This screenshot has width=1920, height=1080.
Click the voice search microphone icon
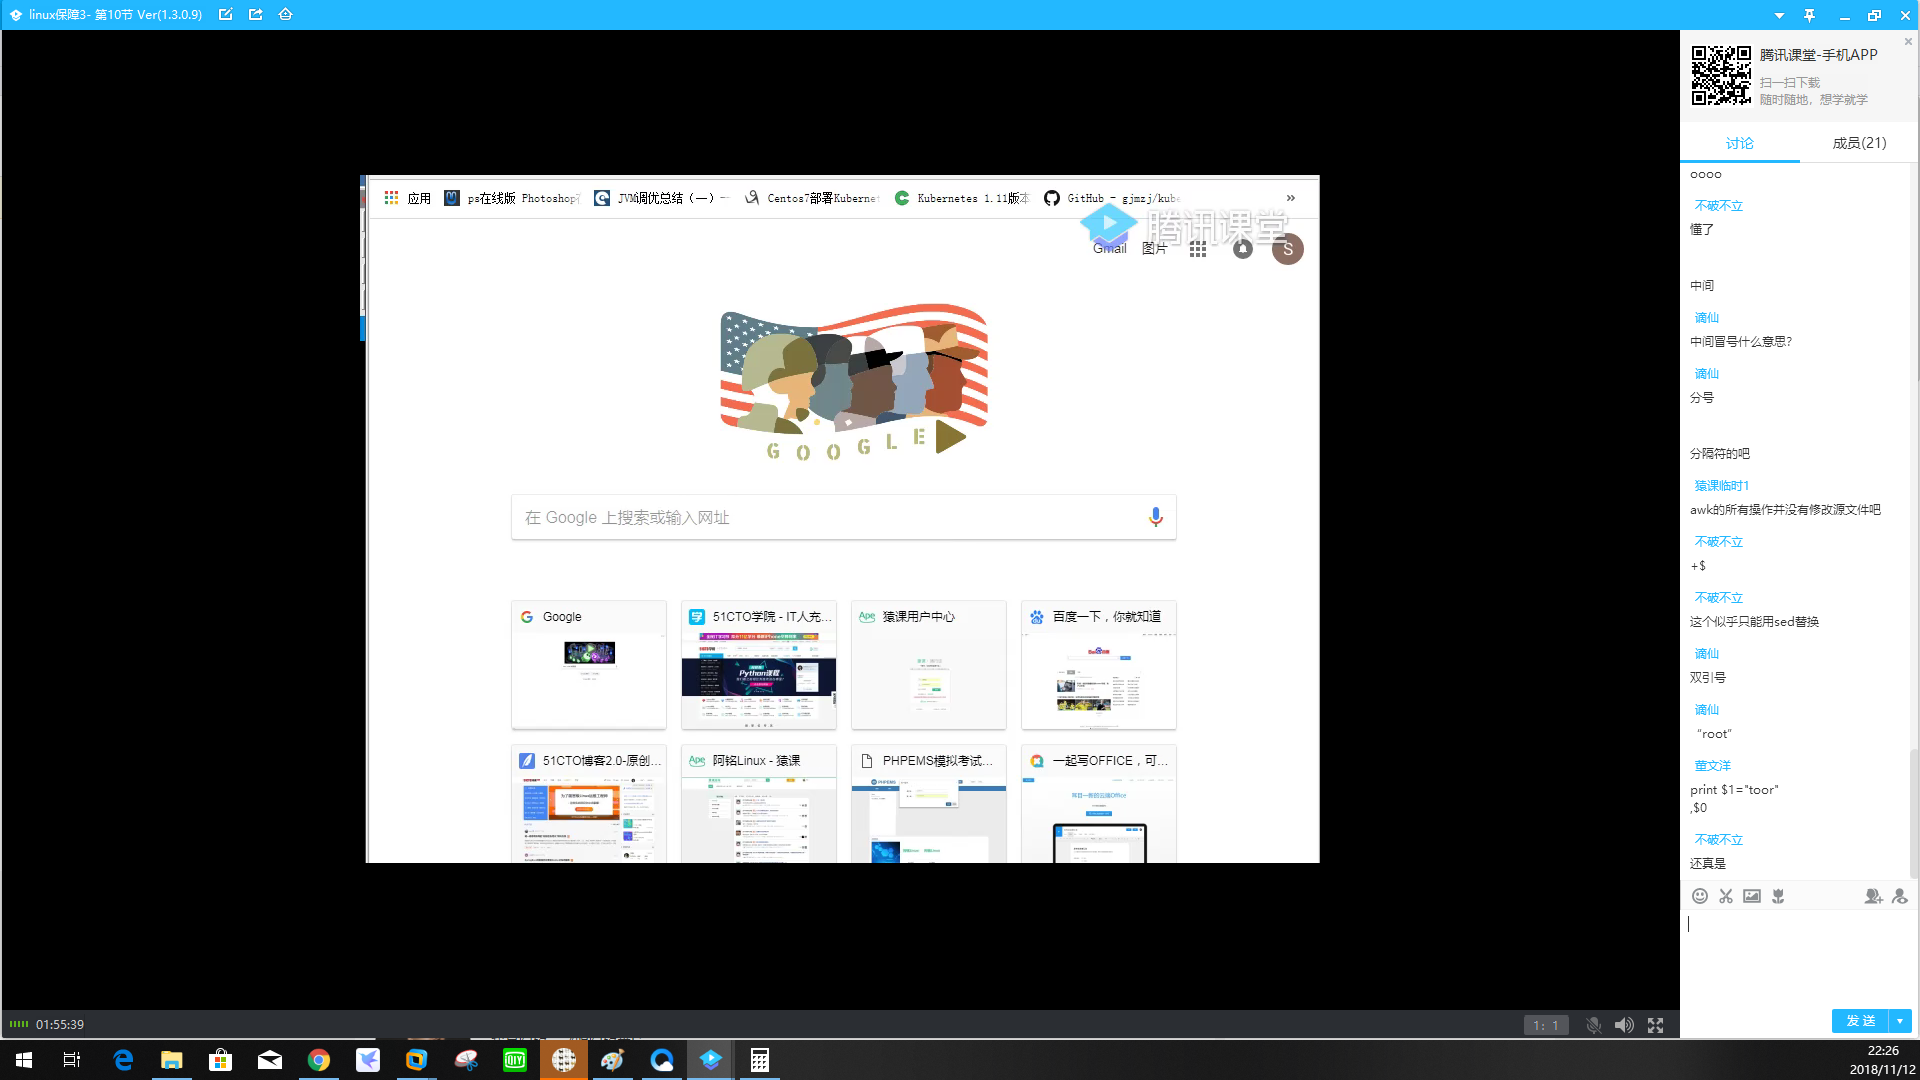pos(1155,517)
